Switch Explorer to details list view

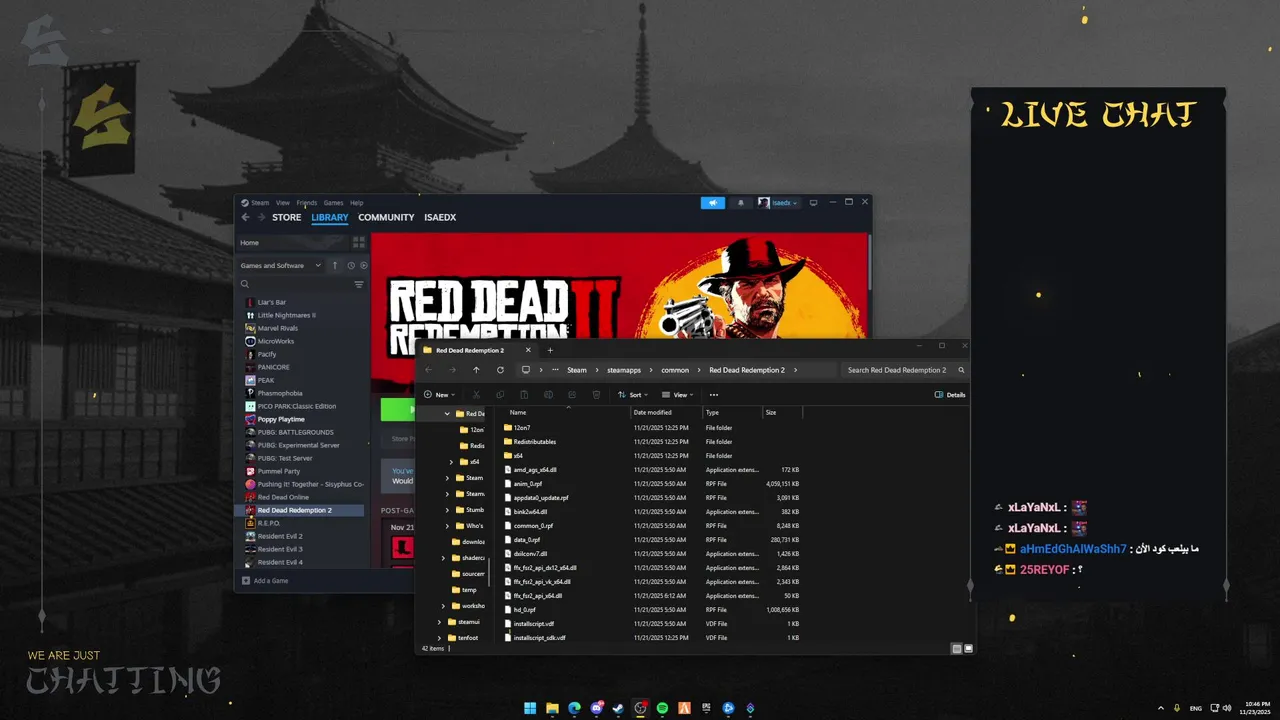(957, 648)
